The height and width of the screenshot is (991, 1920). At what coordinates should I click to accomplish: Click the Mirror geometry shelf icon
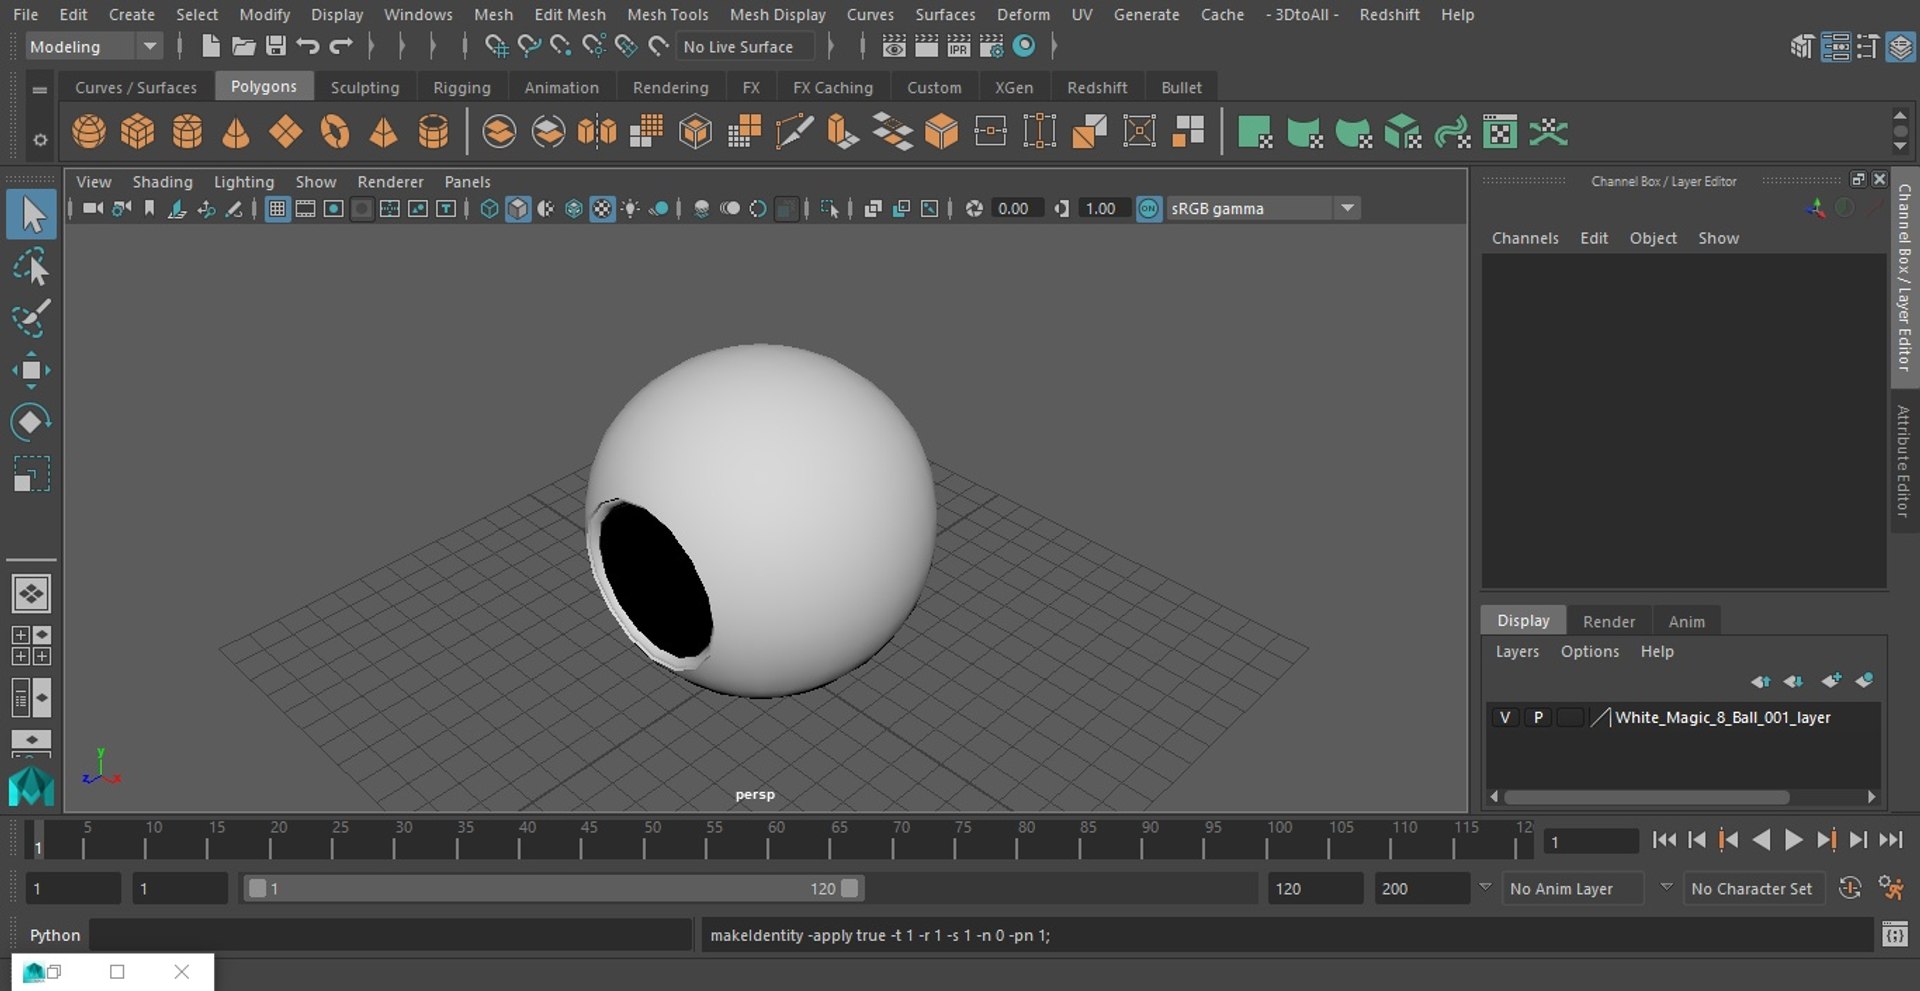(597, 131)
